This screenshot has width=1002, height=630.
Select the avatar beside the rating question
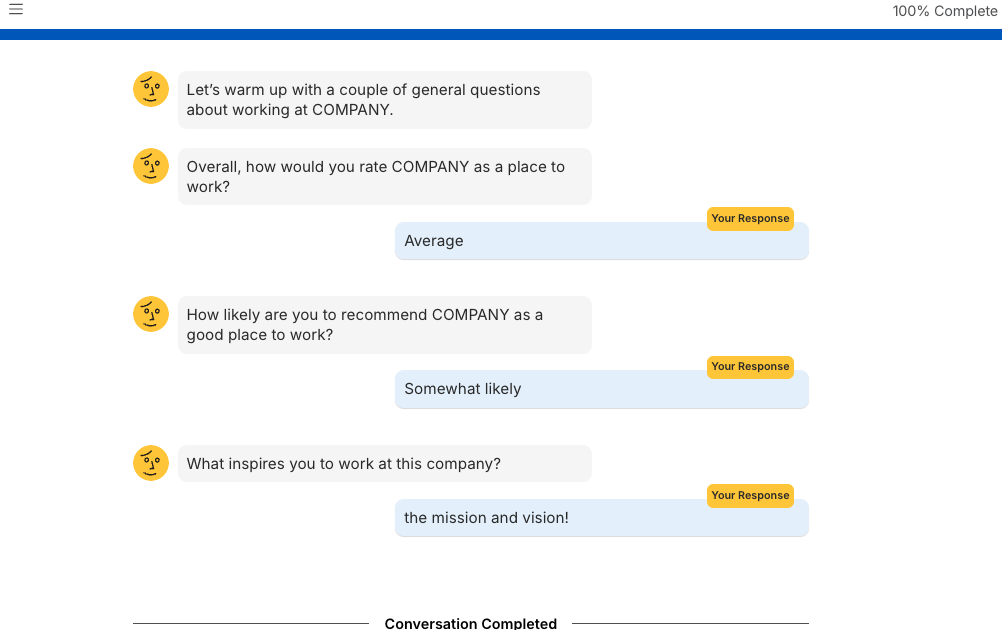150,166
